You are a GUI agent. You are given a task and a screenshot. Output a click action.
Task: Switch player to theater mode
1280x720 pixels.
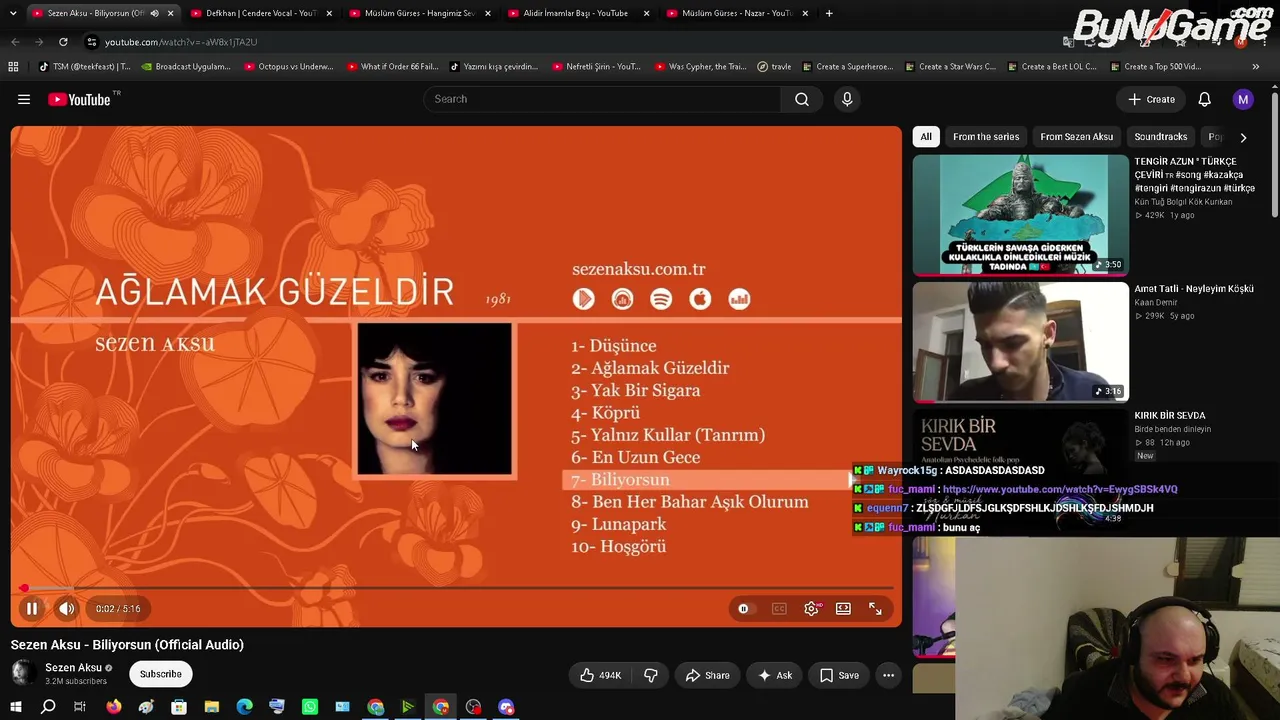[843, 608]
